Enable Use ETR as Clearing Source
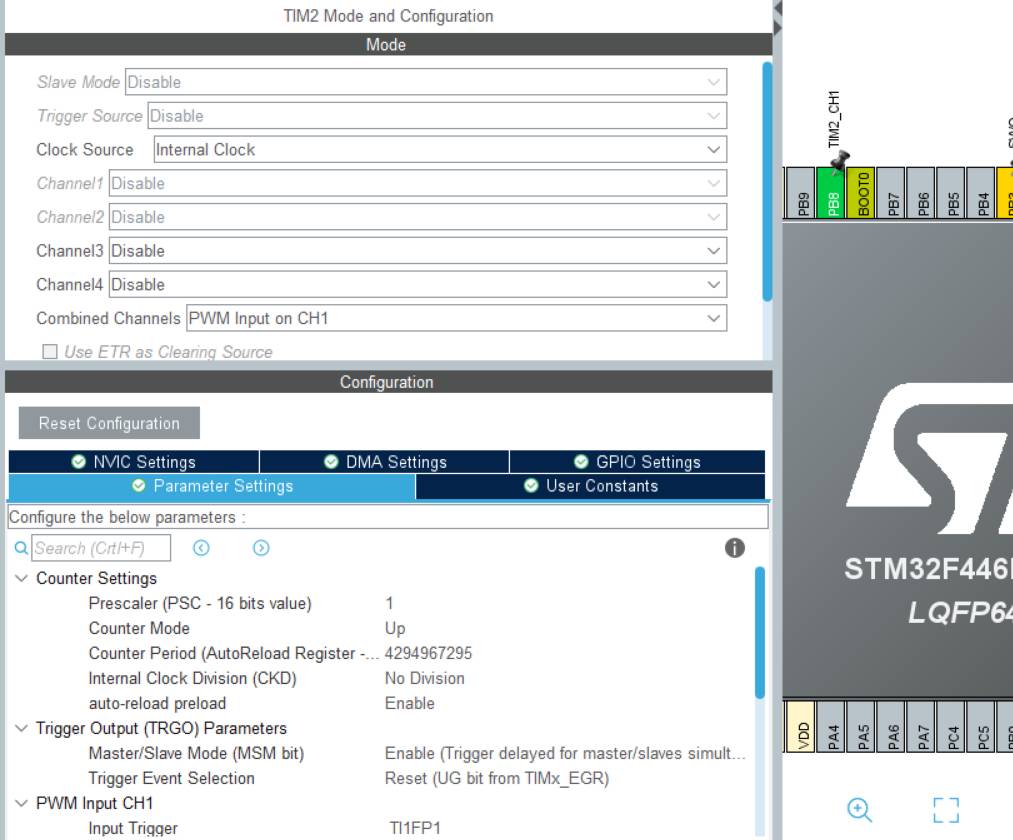The width and height of the screenshot is (1013, 840). (x=50, y=352)
